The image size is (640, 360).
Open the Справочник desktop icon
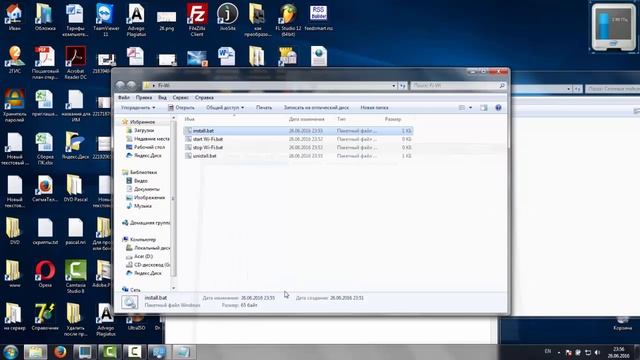45,317
